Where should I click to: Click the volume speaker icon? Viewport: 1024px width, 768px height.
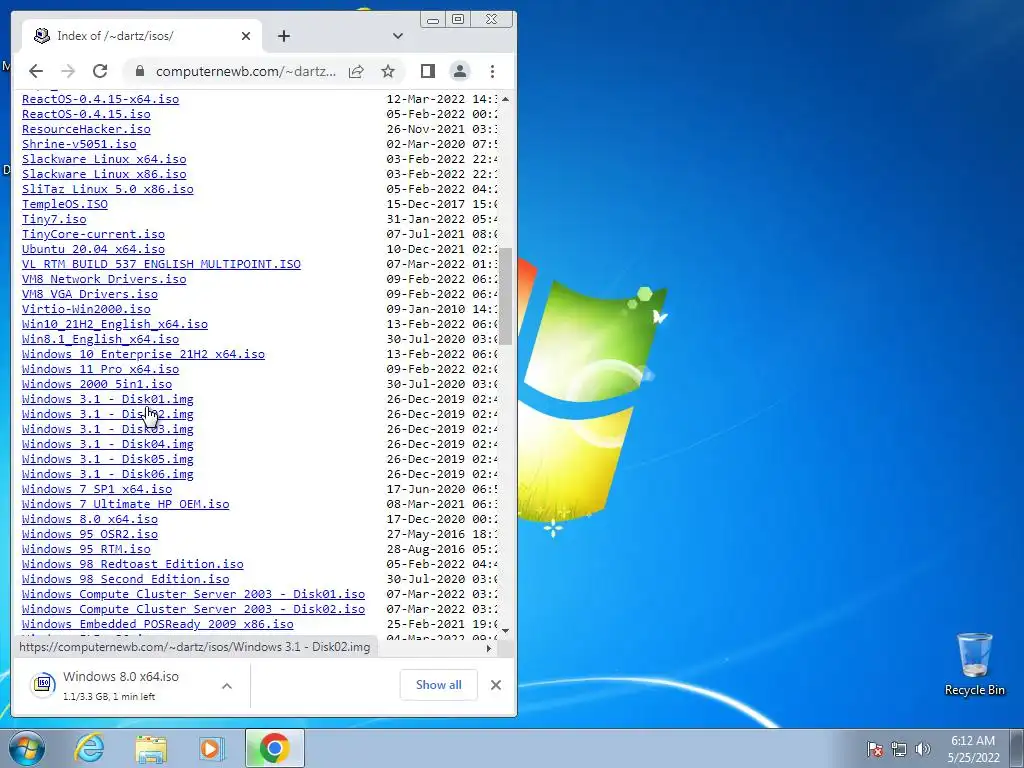coord(923,749)
